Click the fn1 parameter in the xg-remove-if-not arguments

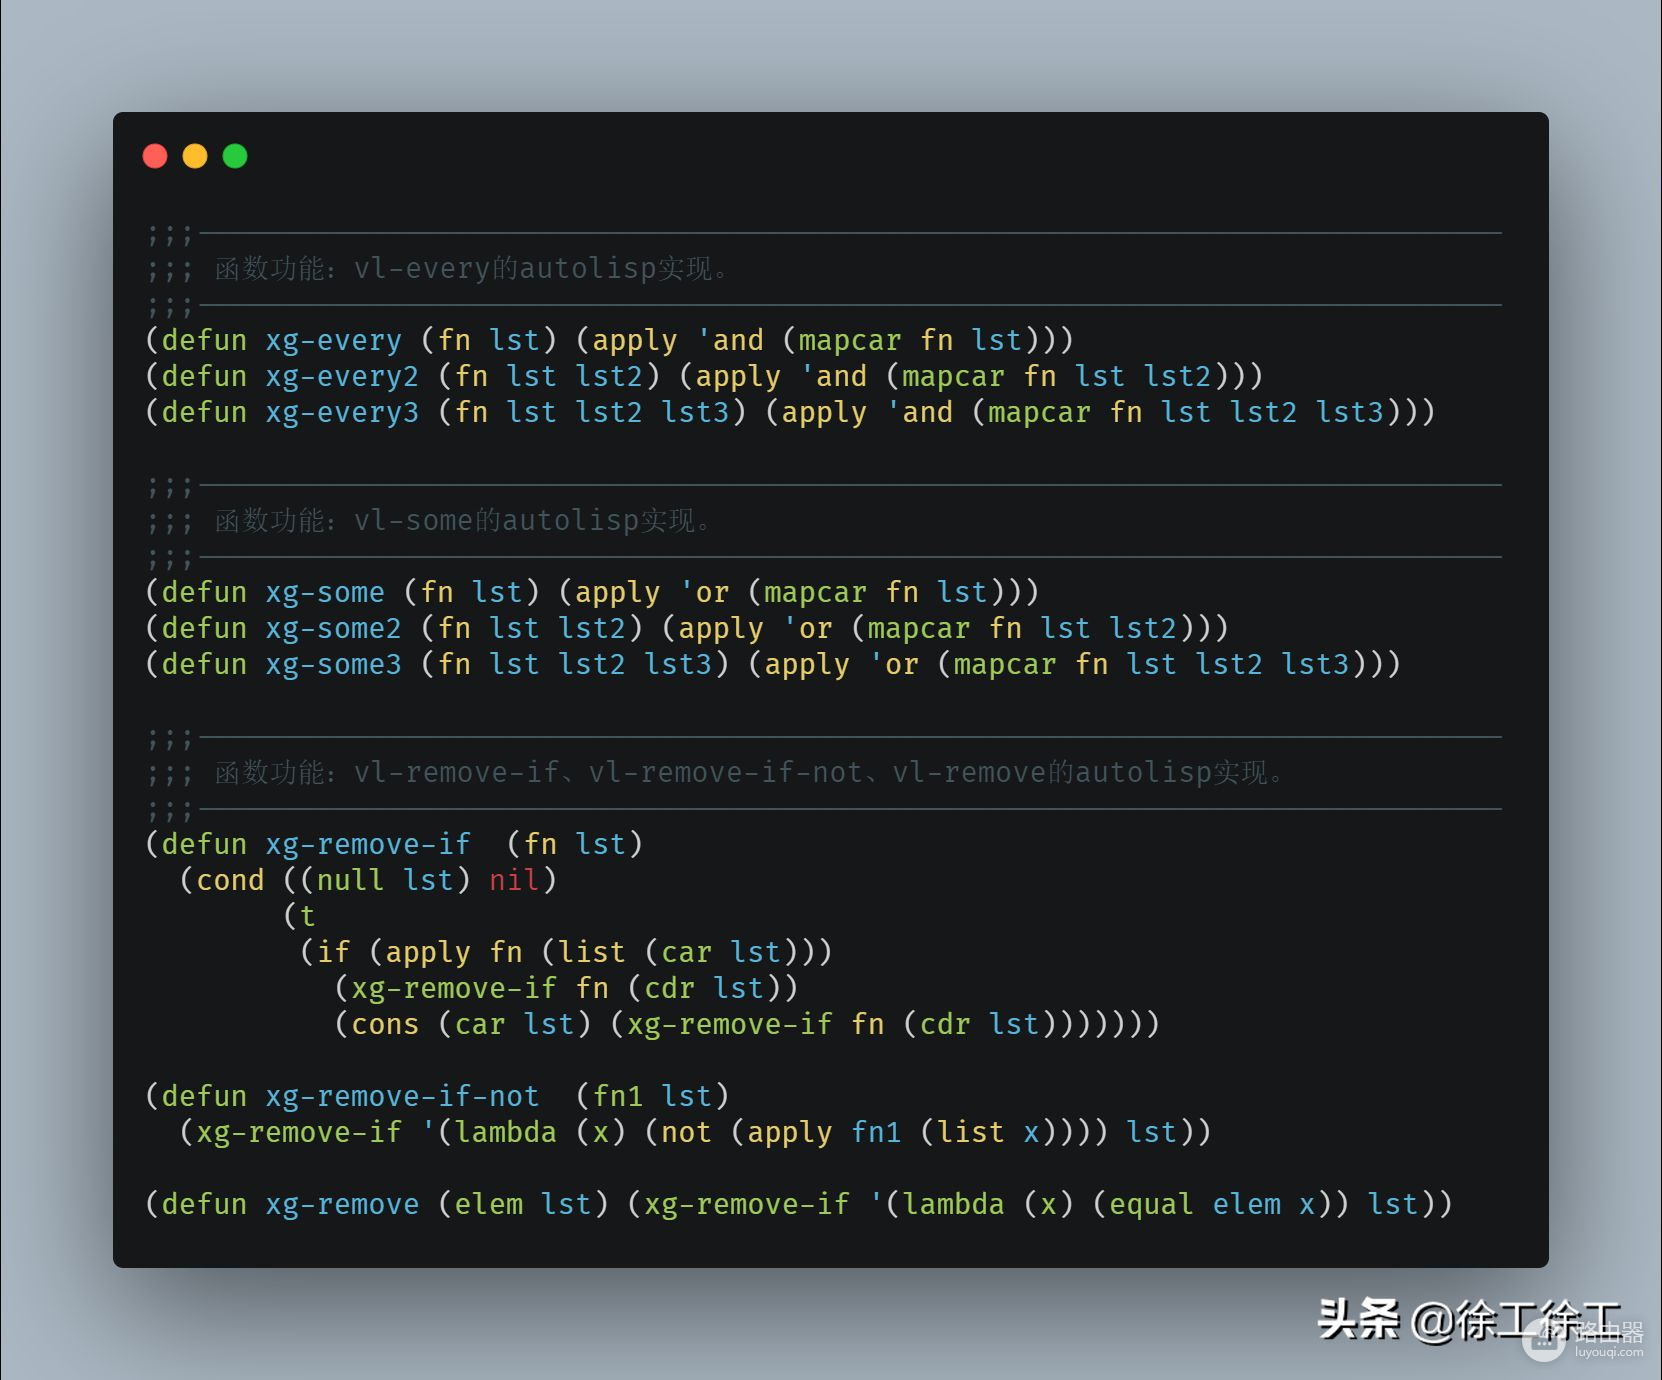point(618,1097)
